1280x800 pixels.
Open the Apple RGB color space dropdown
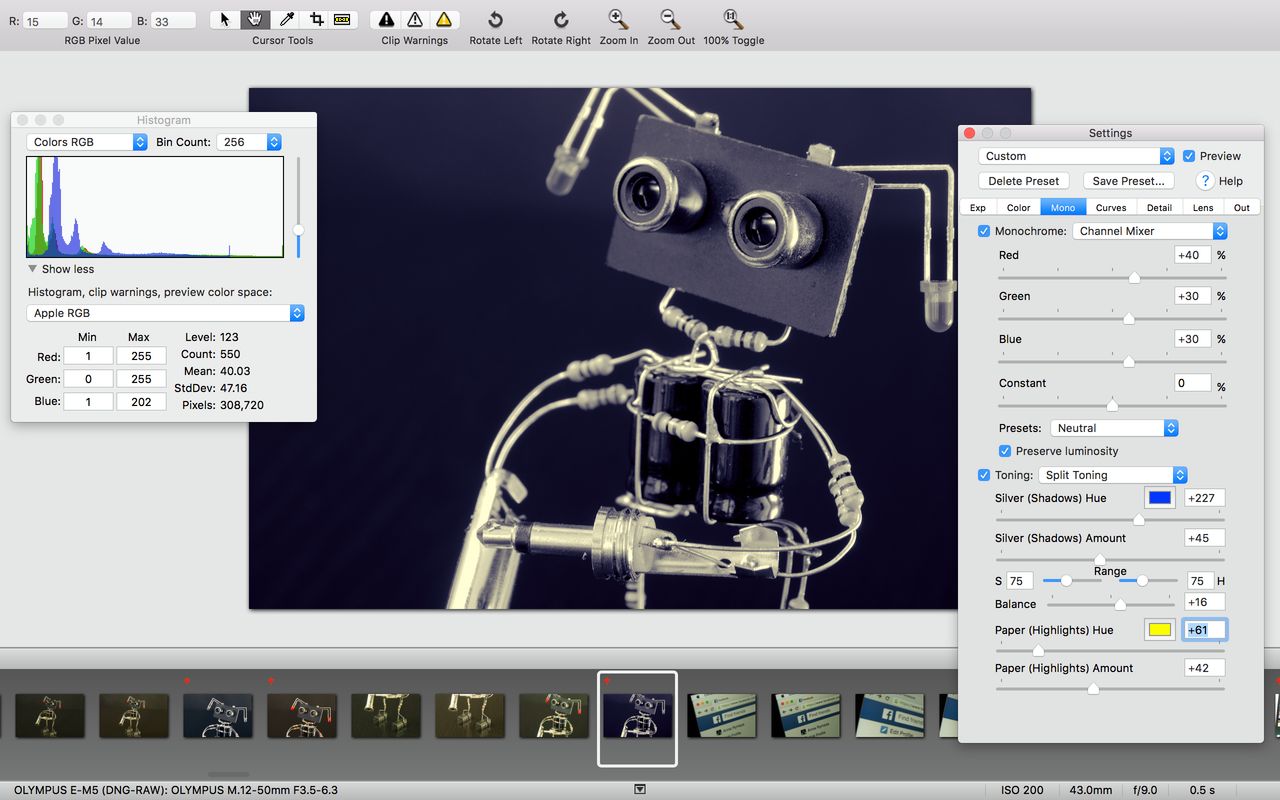(x=166, y=313)
